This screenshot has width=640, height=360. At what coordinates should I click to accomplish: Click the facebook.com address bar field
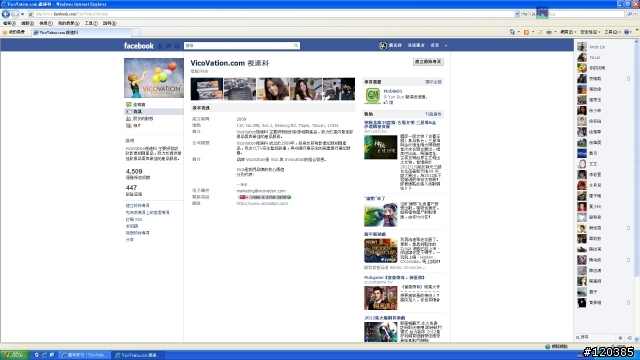click(x=271, y=14)
